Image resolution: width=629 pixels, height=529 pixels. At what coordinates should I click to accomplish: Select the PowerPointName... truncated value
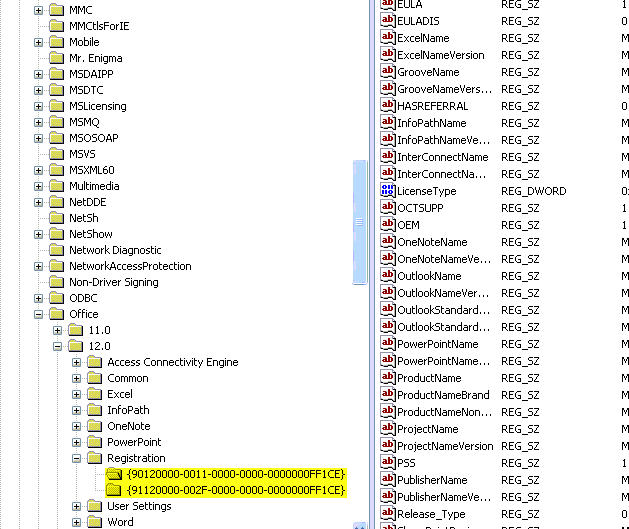pyautogui.click(x=444, y=361)
